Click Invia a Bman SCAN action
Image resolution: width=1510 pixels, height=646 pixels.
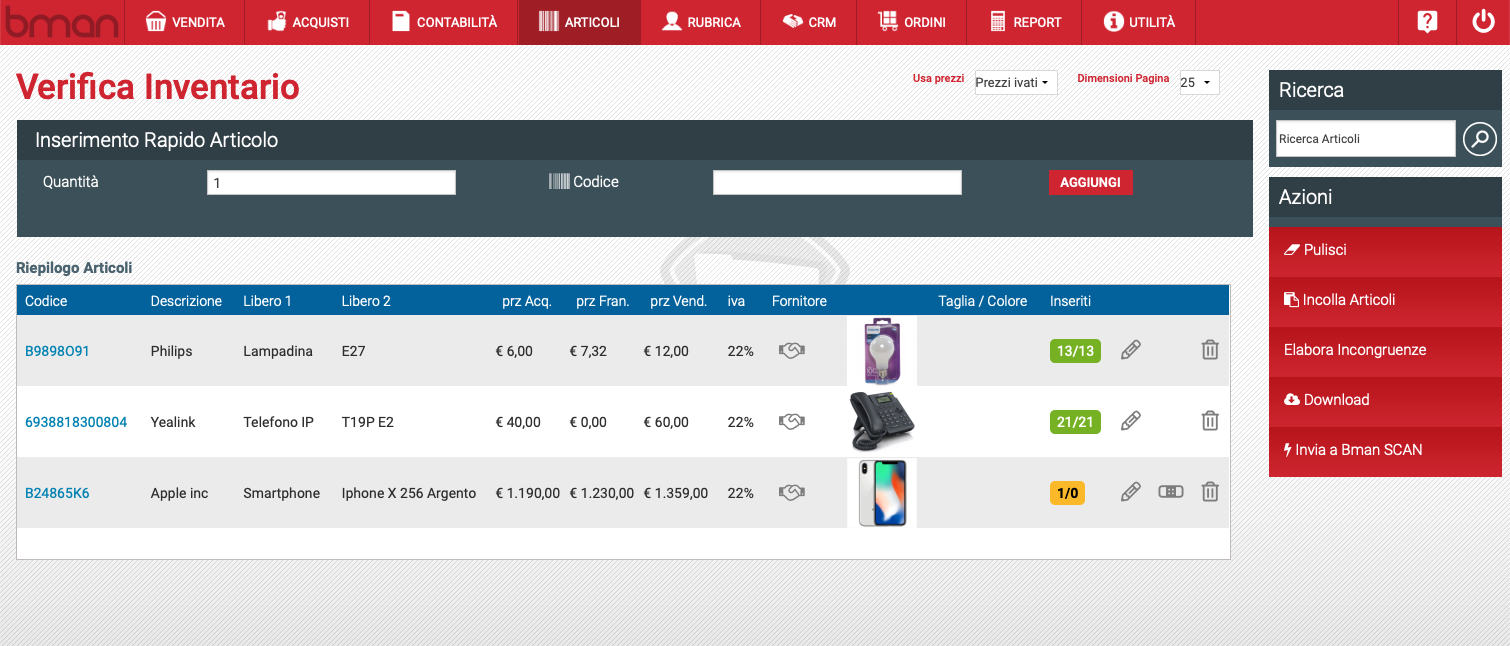pyautogui.click(x=1385, y=450)
